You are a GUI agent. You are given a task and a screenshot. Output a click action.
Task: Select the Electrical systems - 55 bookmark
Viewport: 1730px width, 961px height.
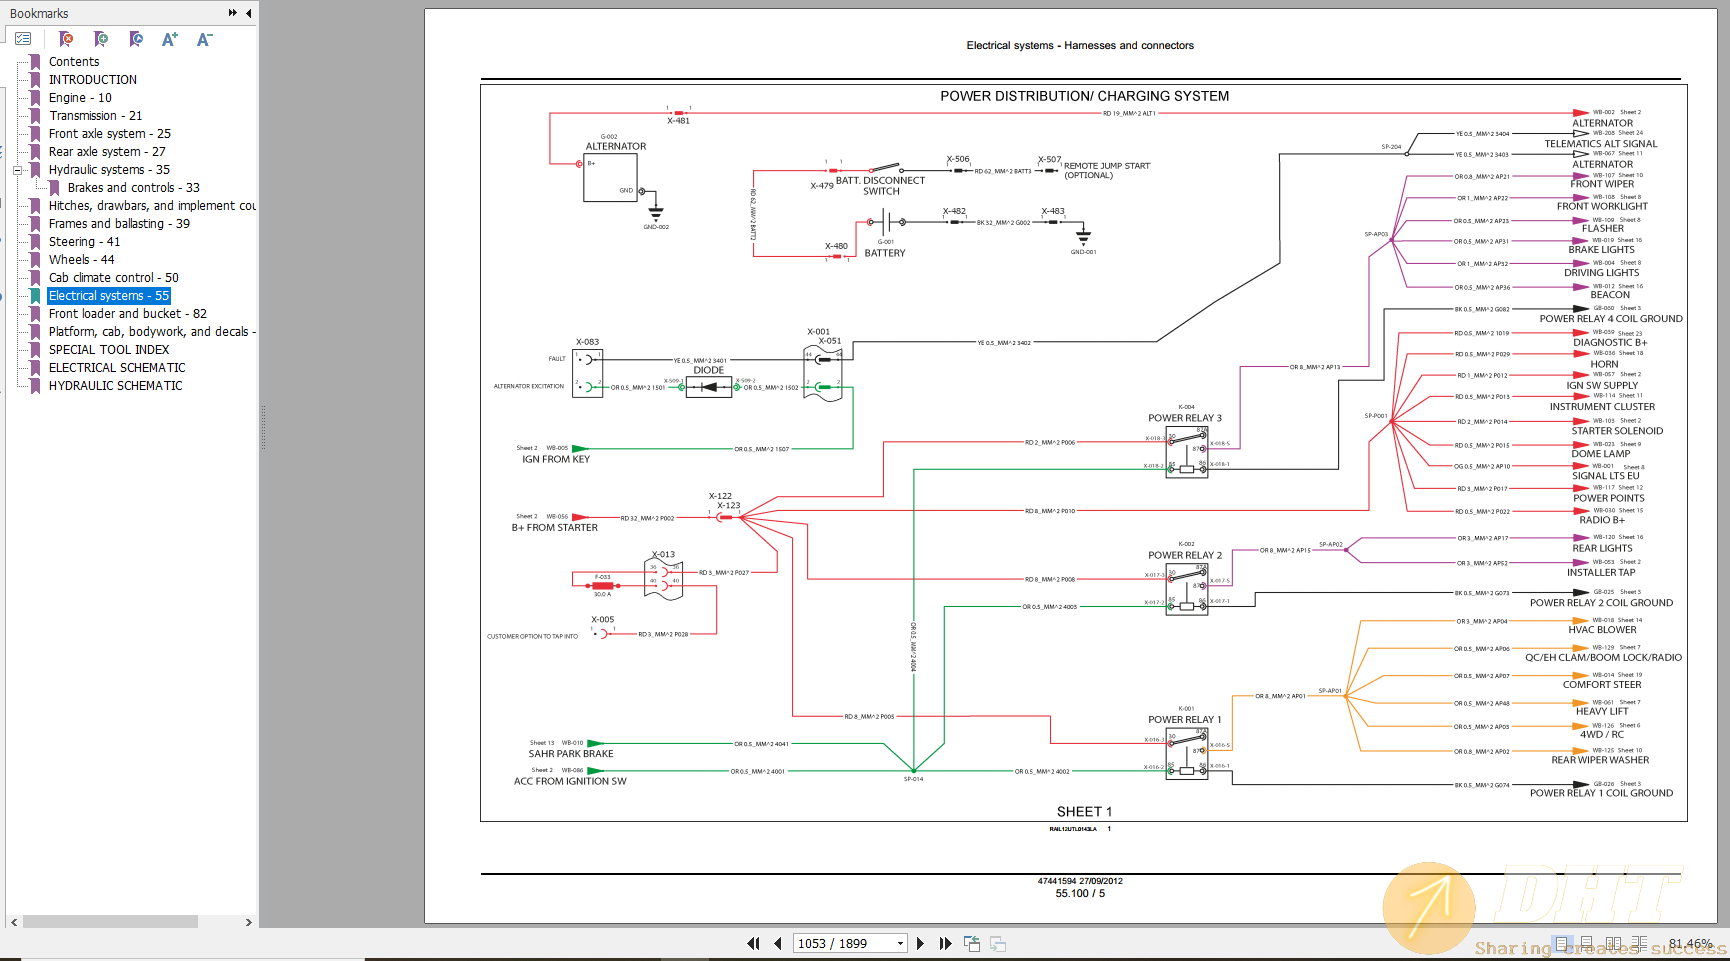point(109,295)
